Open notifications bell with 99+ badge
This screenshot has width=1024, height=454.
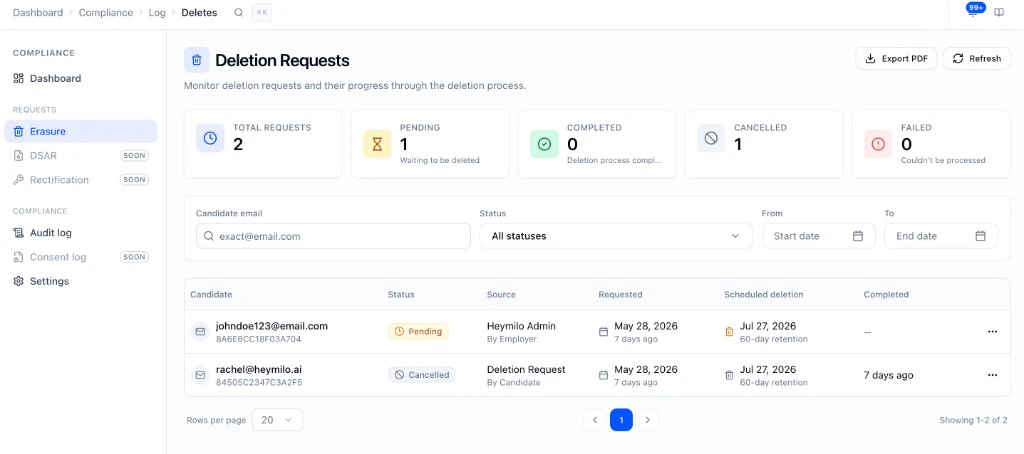coord(973,12)
